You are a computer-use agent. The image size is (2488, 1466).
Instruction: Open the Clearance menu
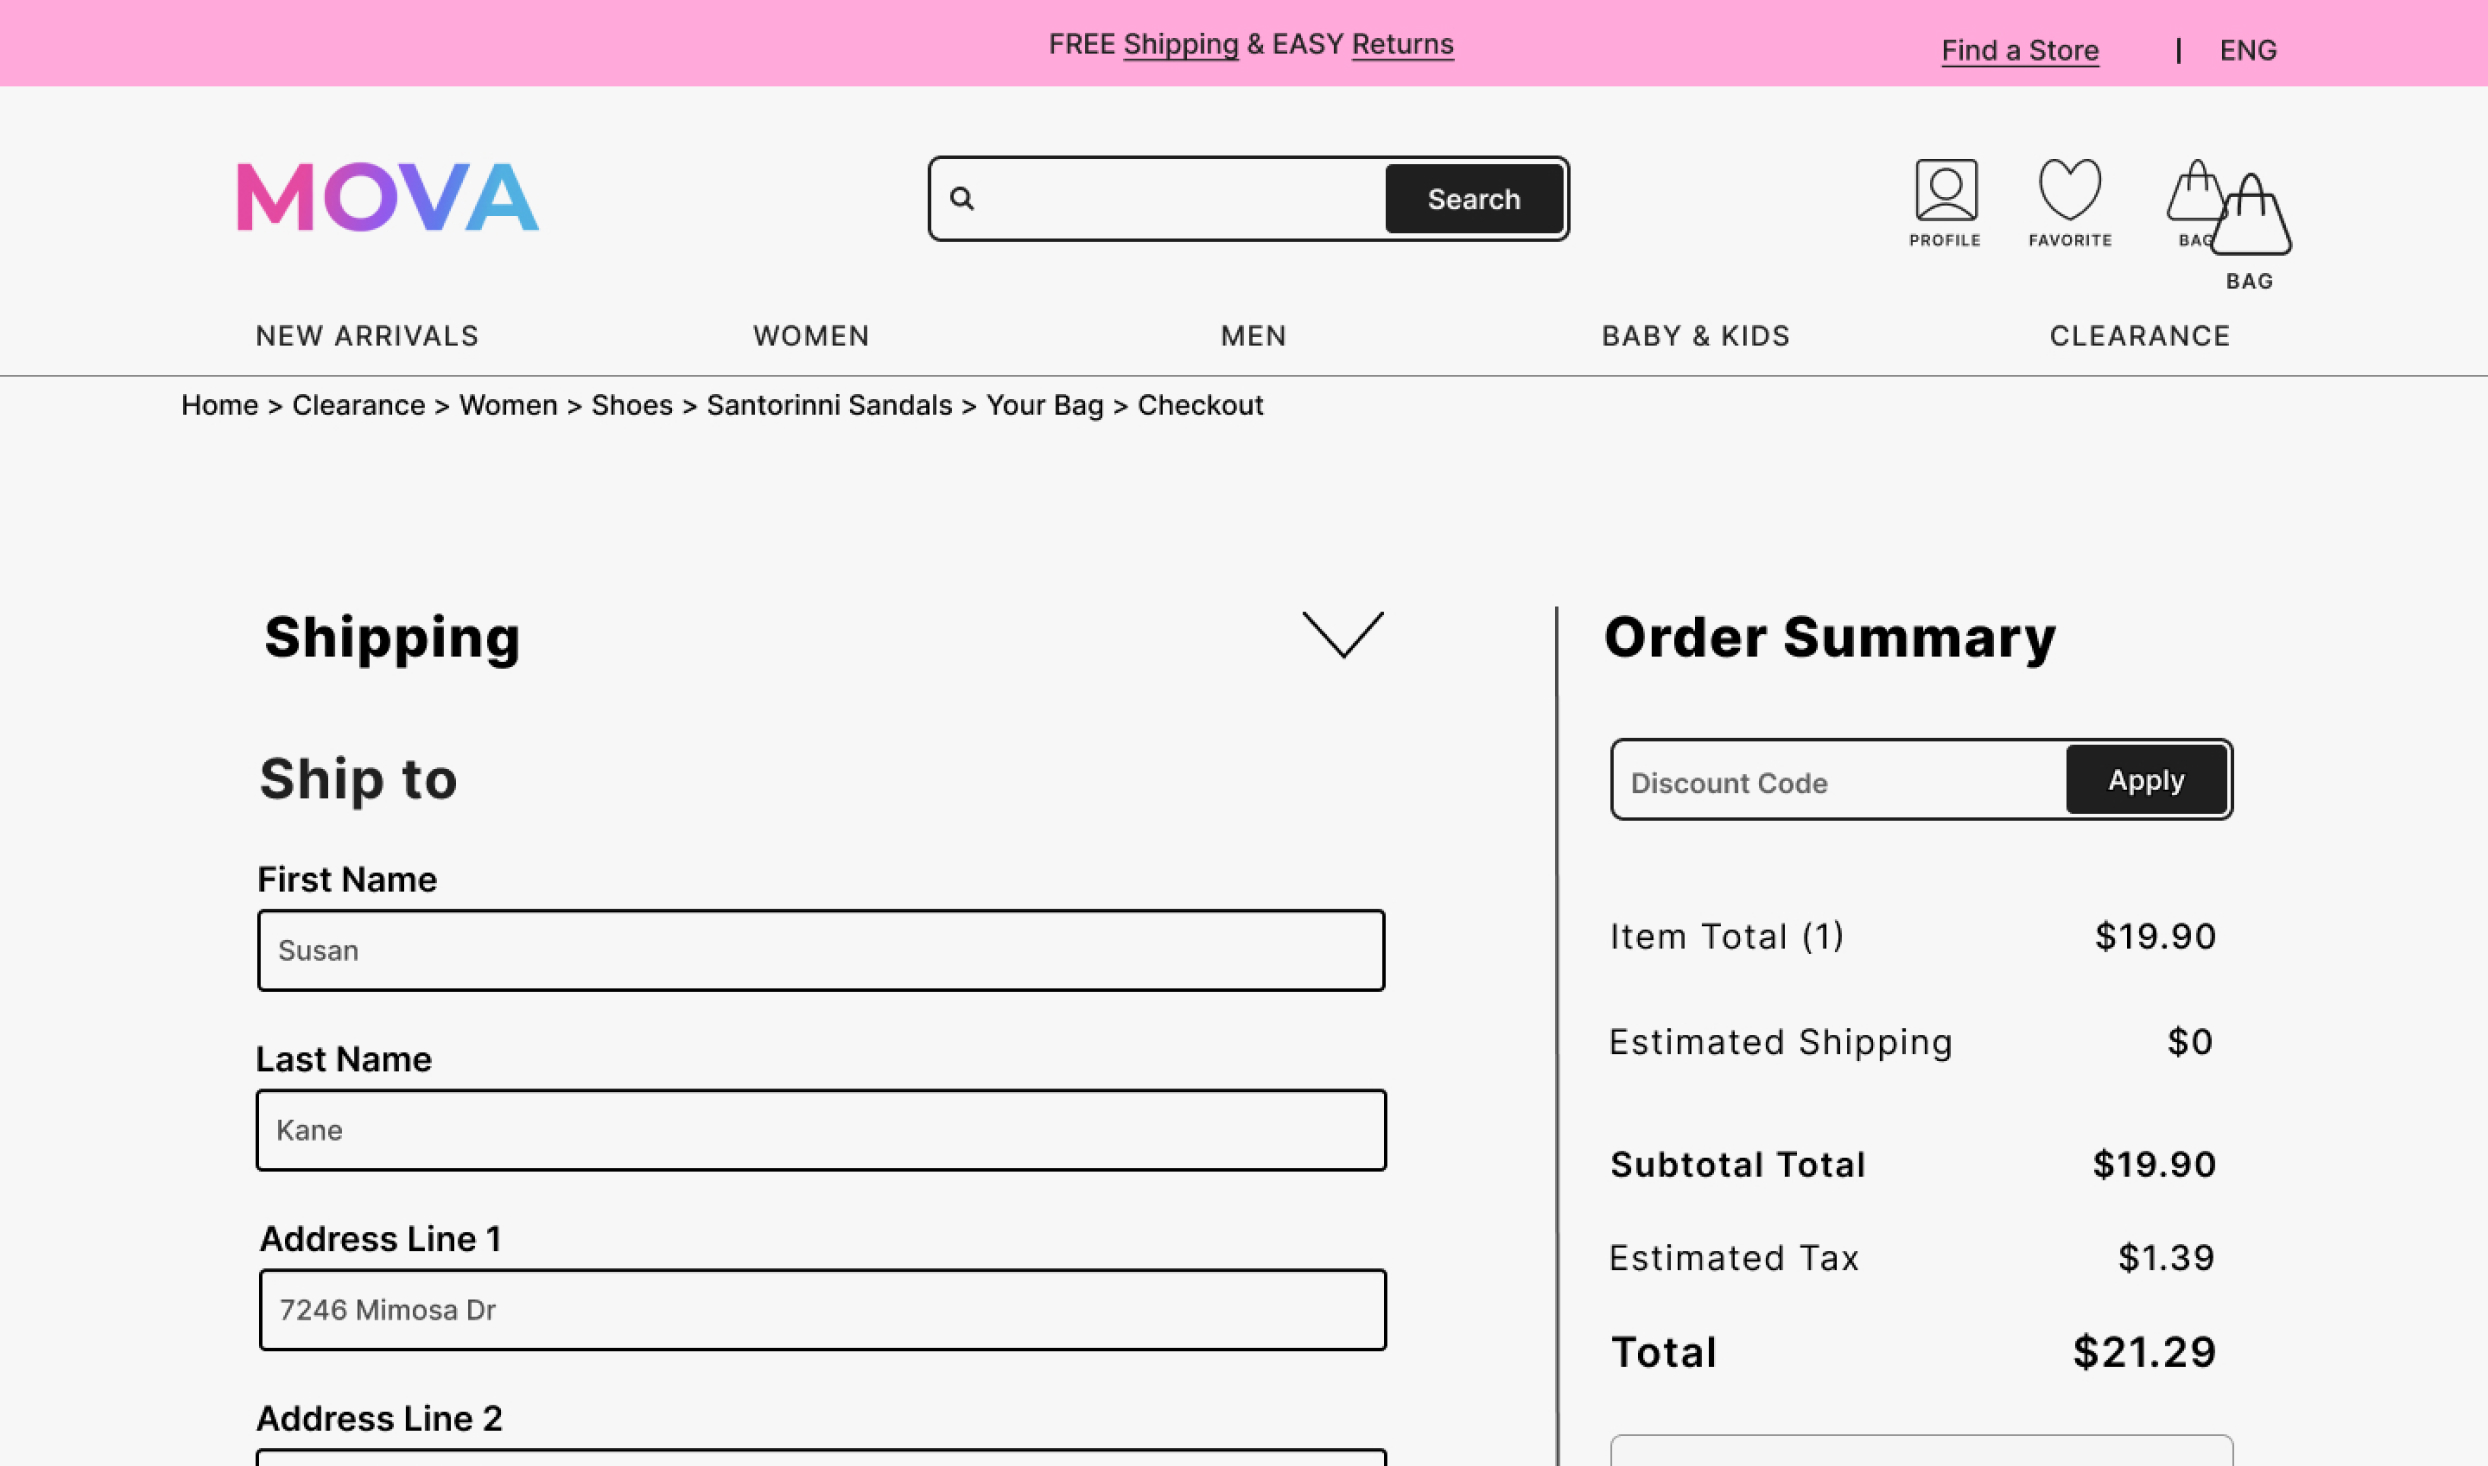coord(2139,336)
